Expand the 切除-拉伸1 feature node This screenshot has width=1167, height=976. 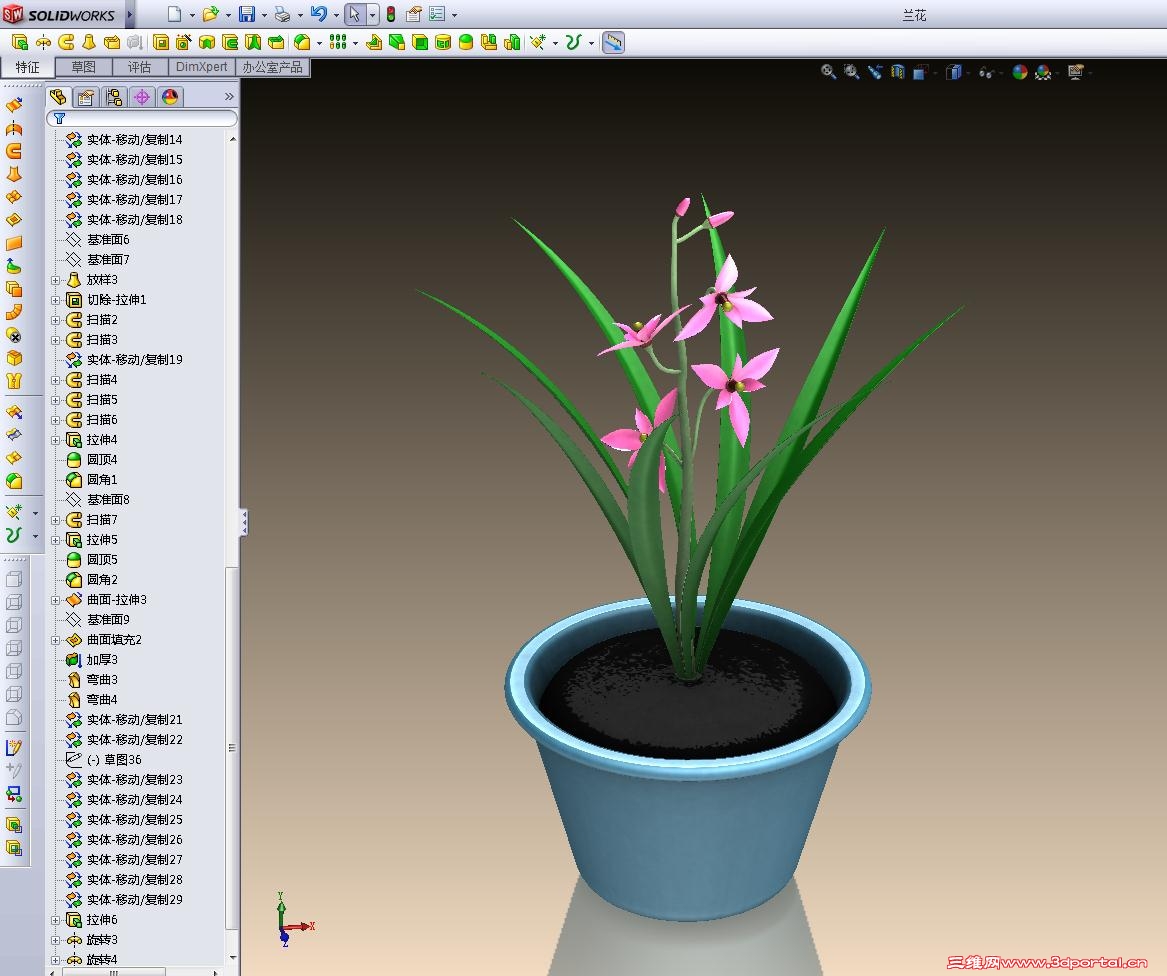(56, 300)
